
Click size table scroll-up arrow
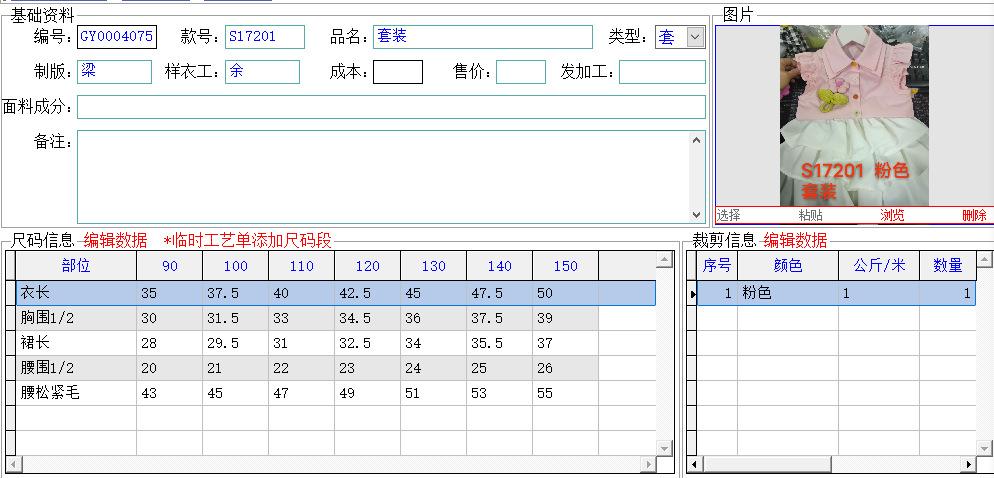point(664,260)
